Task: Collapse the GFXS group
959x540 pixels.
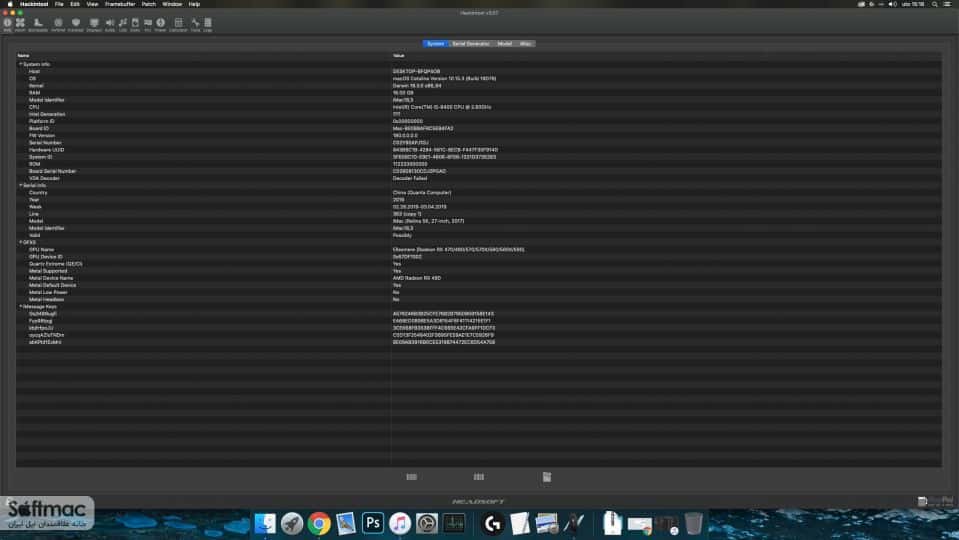Action: [x=20, y=242]
